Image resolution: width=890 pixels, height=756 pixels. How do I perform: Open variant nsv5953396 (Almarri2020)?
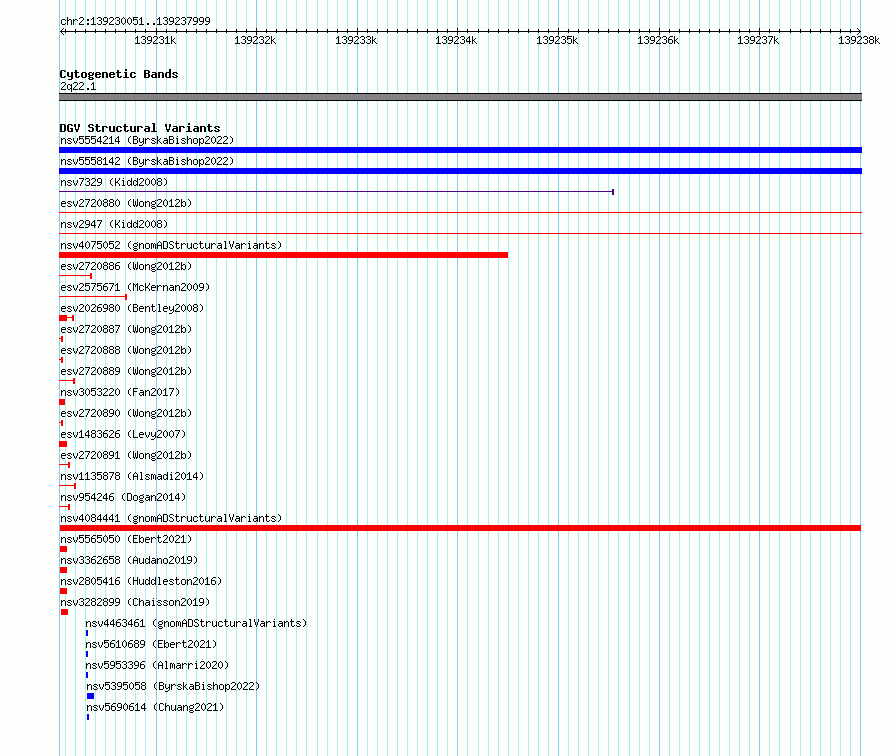[157, 665]
